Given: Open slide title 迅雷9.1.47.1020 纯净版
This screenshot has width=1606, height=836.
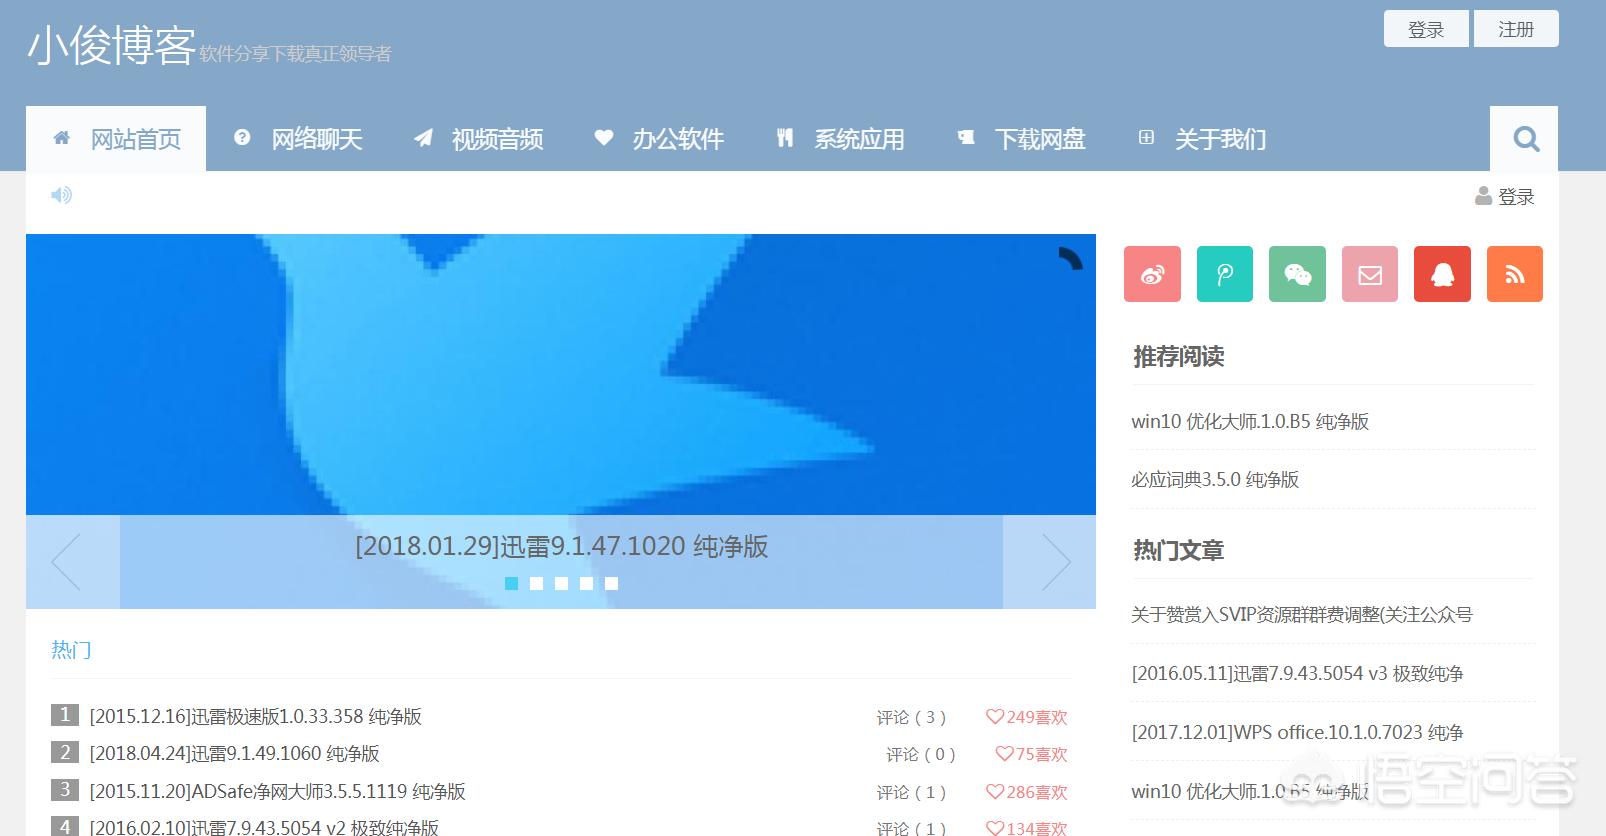Looking at the screenshot, I should 562,546.
